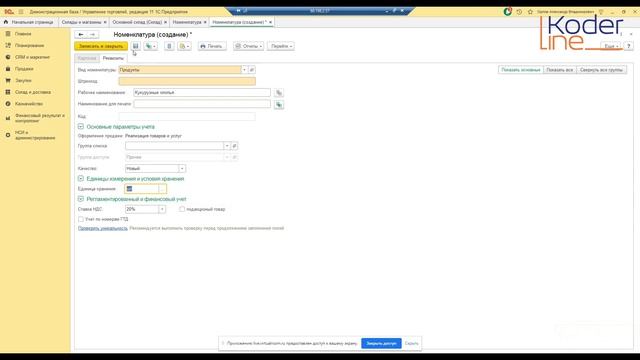Click the green notifications circle icon
The width and height of the screenshot is (640, 360).
[x=507, y=12]
